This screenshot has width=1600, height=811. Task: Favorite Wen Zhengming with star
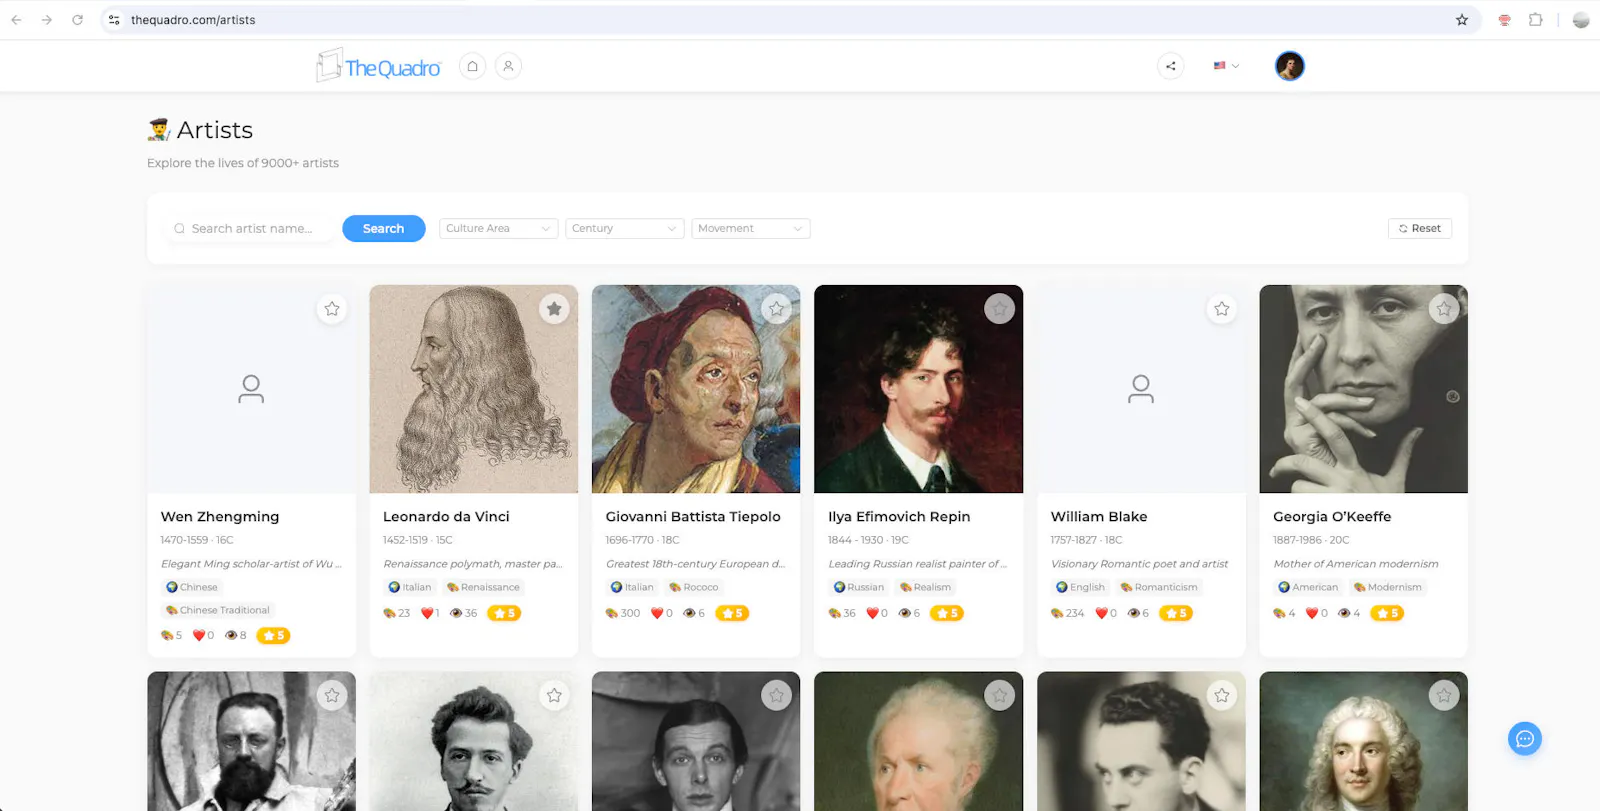click(x=332, y=309)
